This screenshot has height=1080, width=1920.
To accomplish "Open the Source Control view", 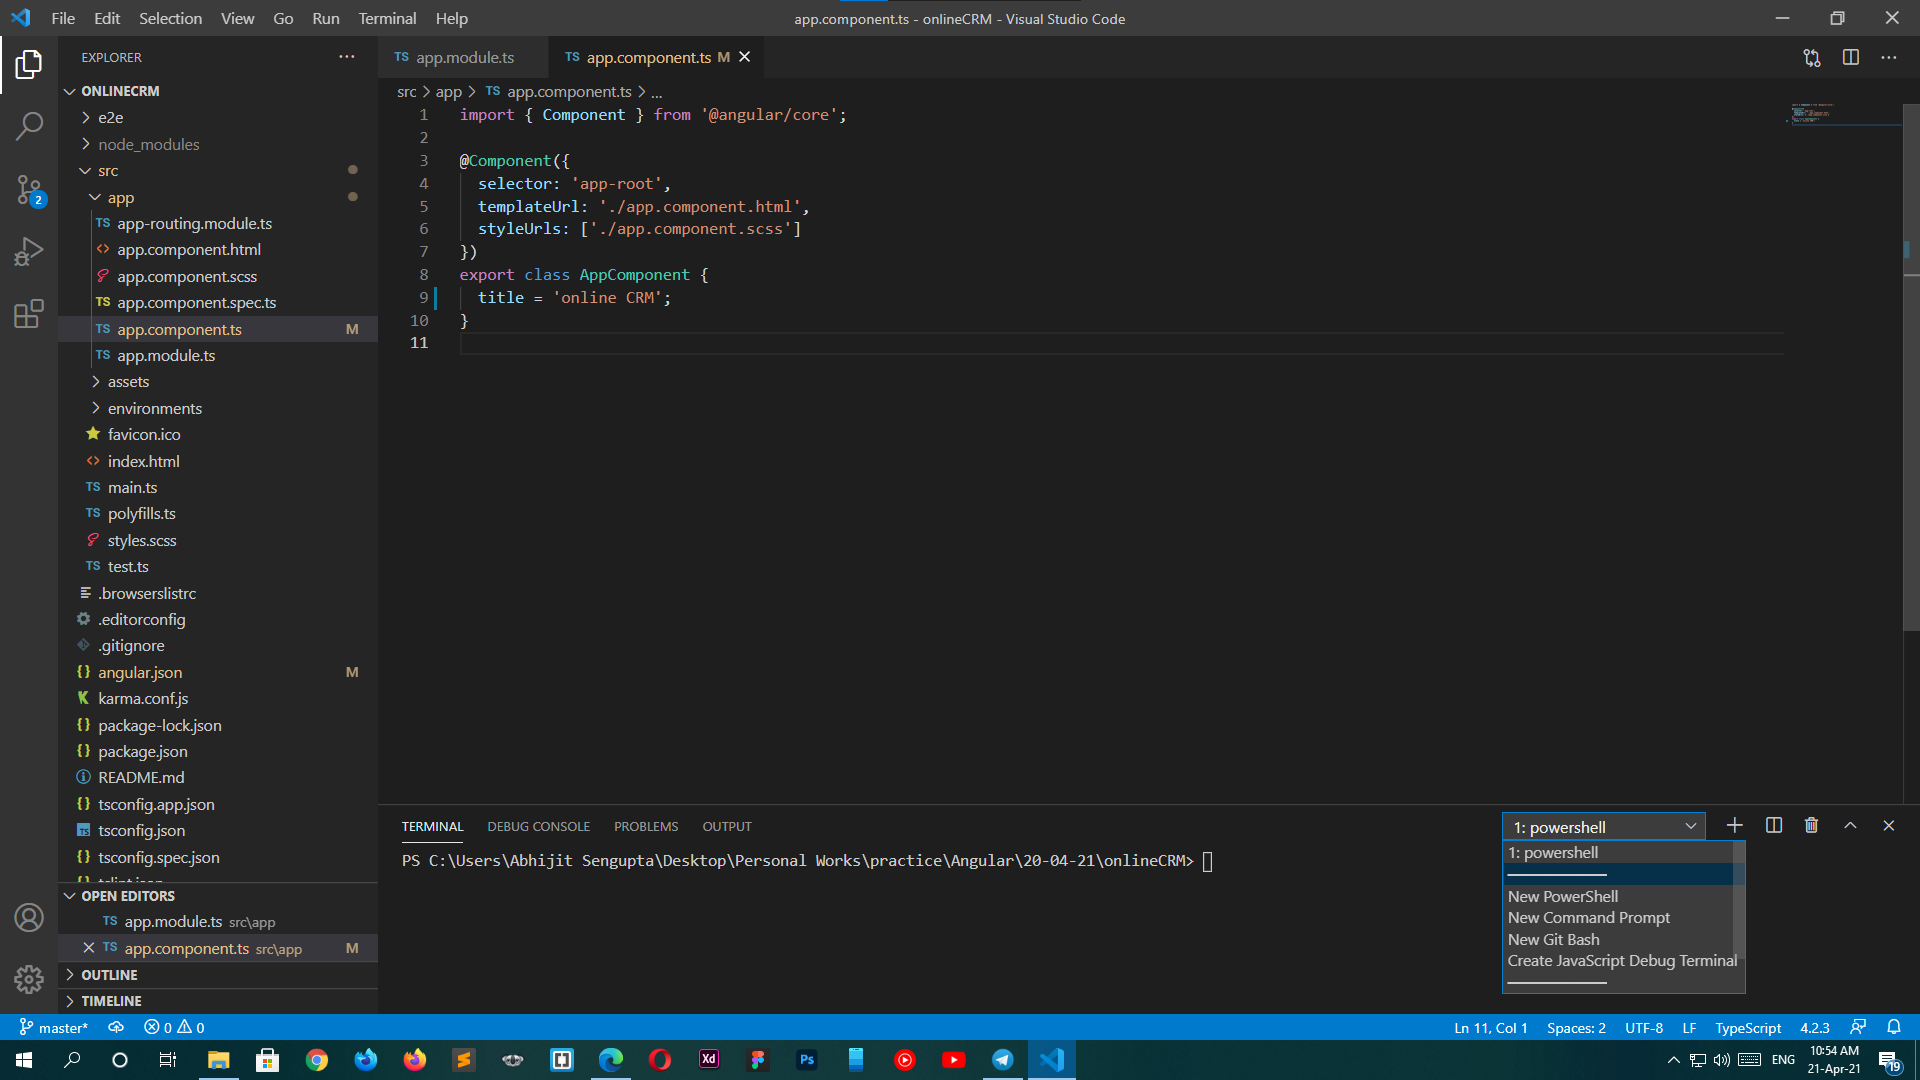I will (29, 189).
